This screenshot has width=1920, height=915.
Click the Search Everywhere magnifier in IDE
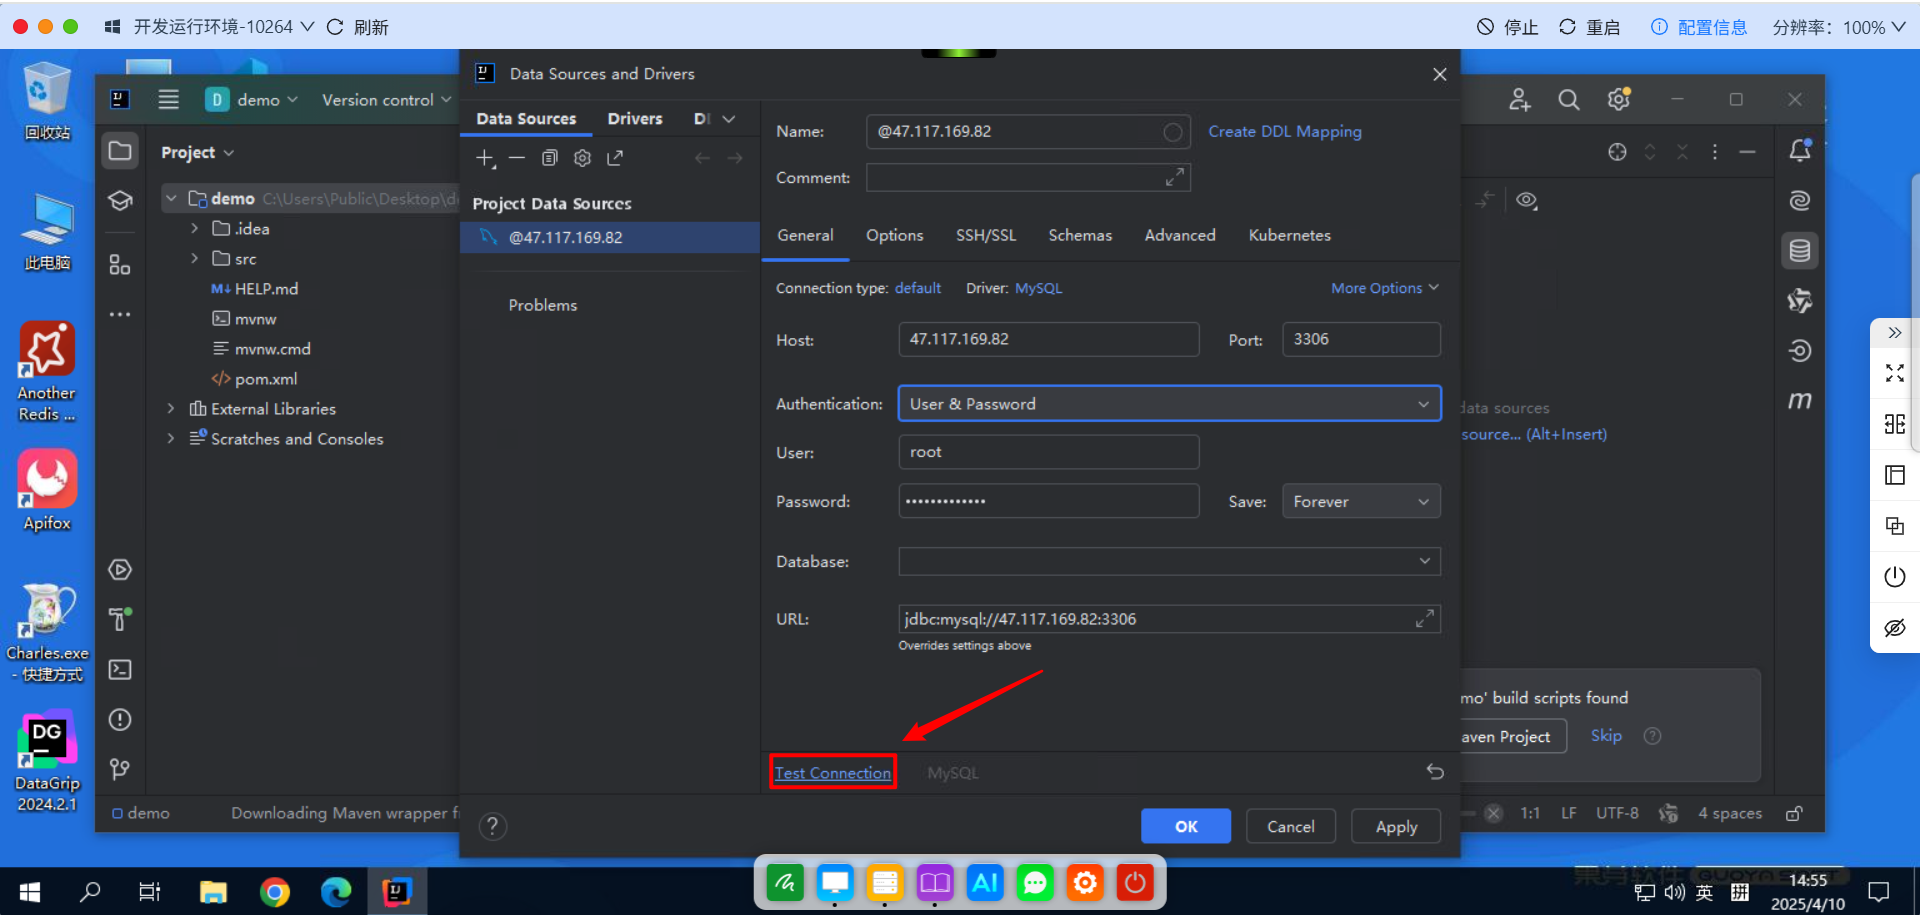[1569, 100]
